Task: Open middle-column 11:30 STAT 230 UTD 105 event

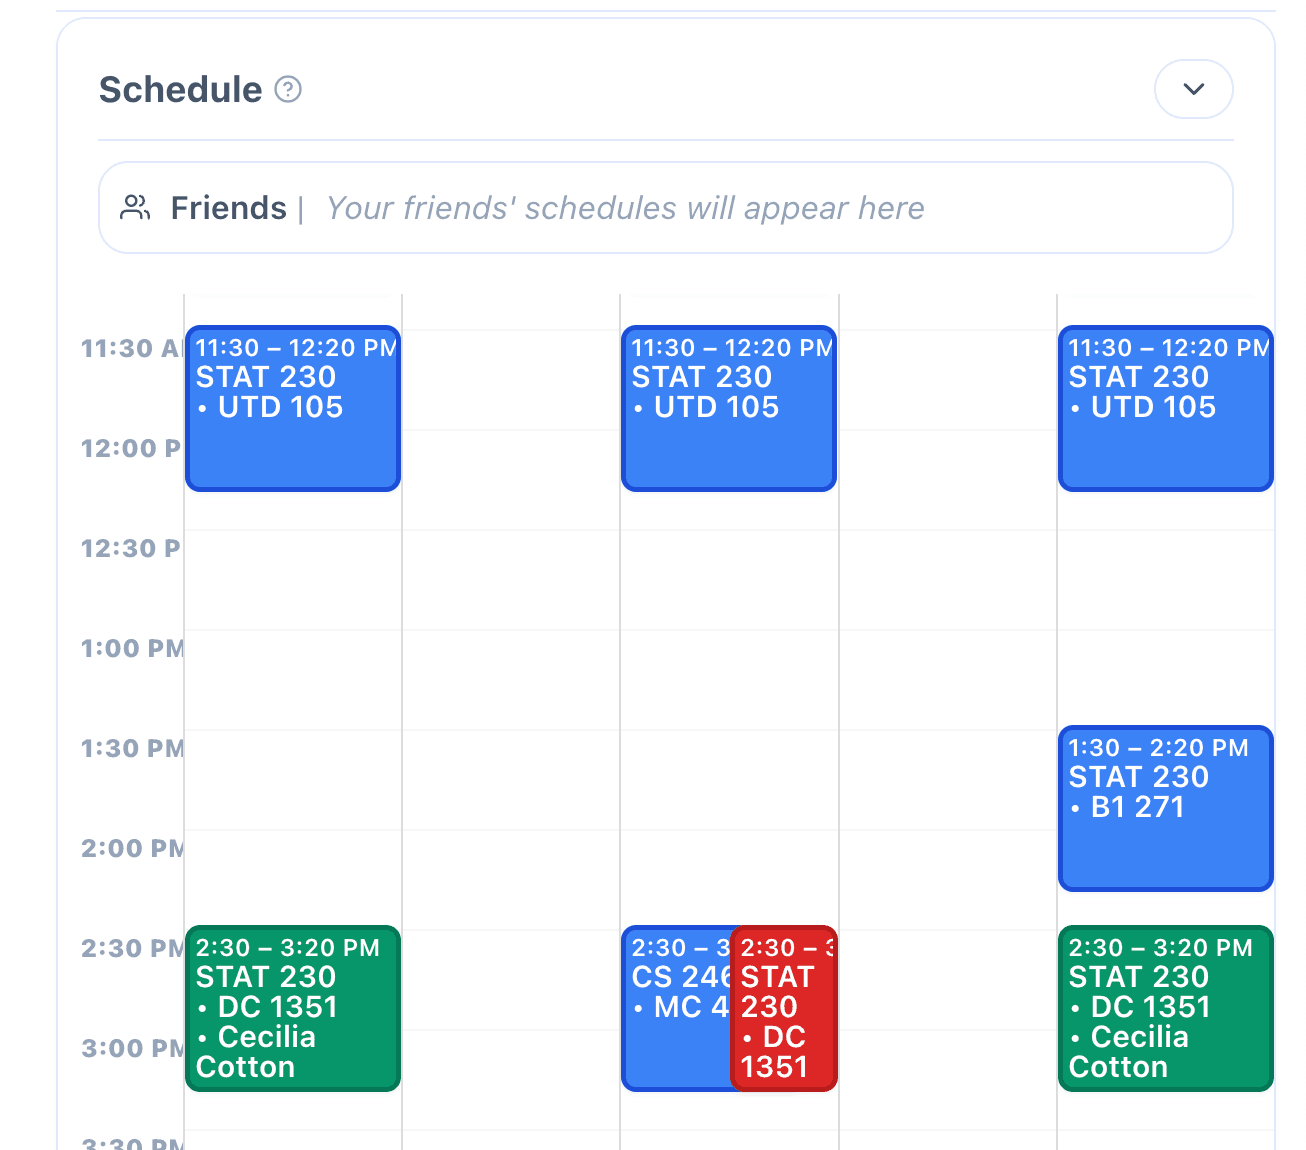Action: 728,408
